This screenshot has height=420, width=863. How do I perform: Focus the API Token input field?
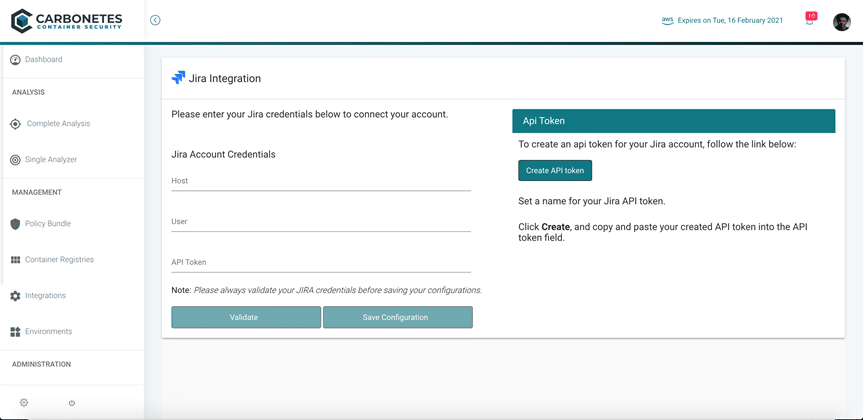coord(321,263)
